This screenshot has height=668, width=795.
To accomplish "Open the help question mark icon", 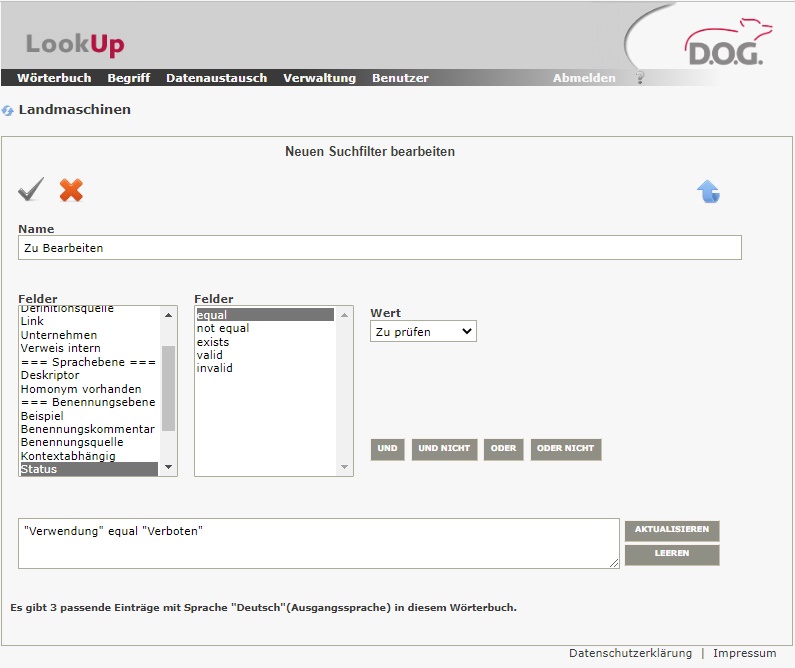I will pyautogui.click(x=640, y=78).
